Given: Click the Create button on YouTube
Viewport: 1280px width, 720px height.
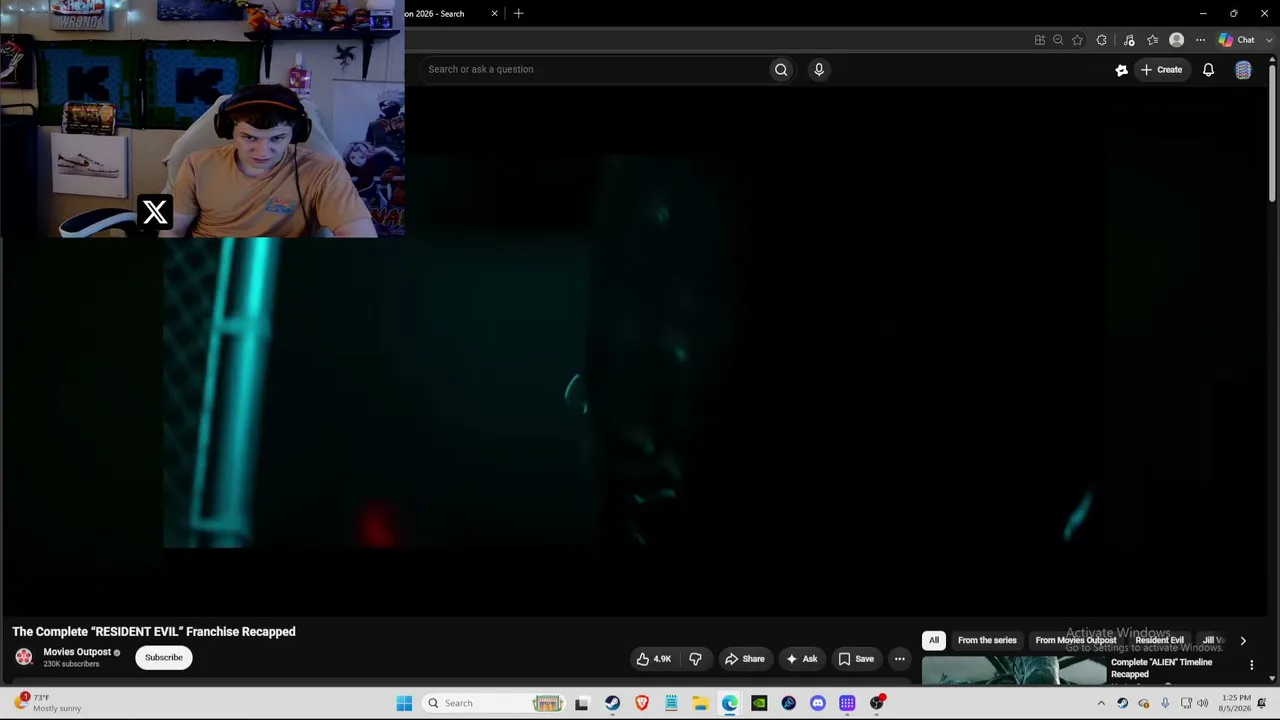Looking at the screenshot, I should coord(1162,69).
